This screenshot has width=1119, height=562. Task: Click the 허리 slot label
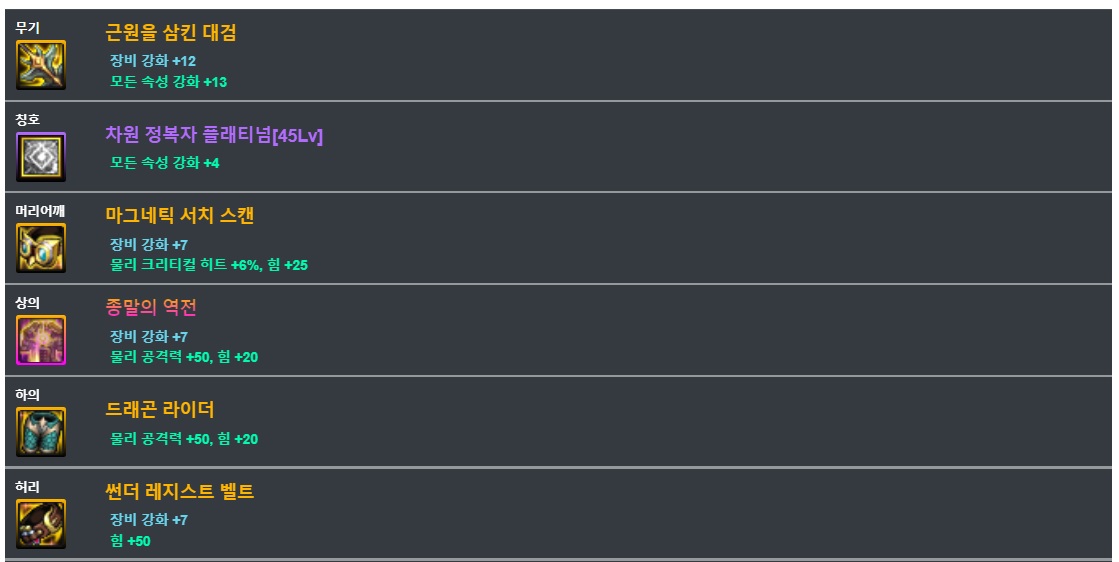[x=27, y=486]
